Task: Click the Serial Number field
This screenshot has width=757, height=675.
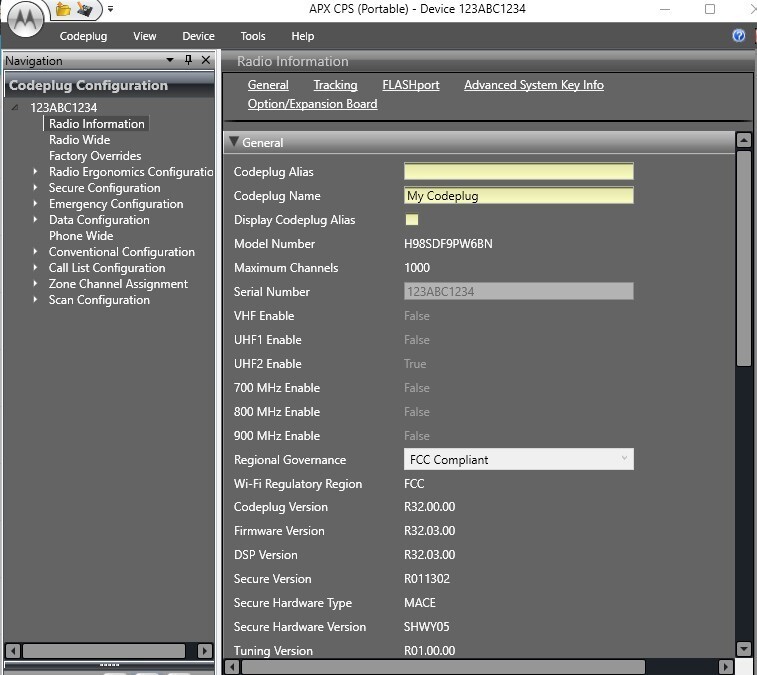Action: click(x=519, y=291)
